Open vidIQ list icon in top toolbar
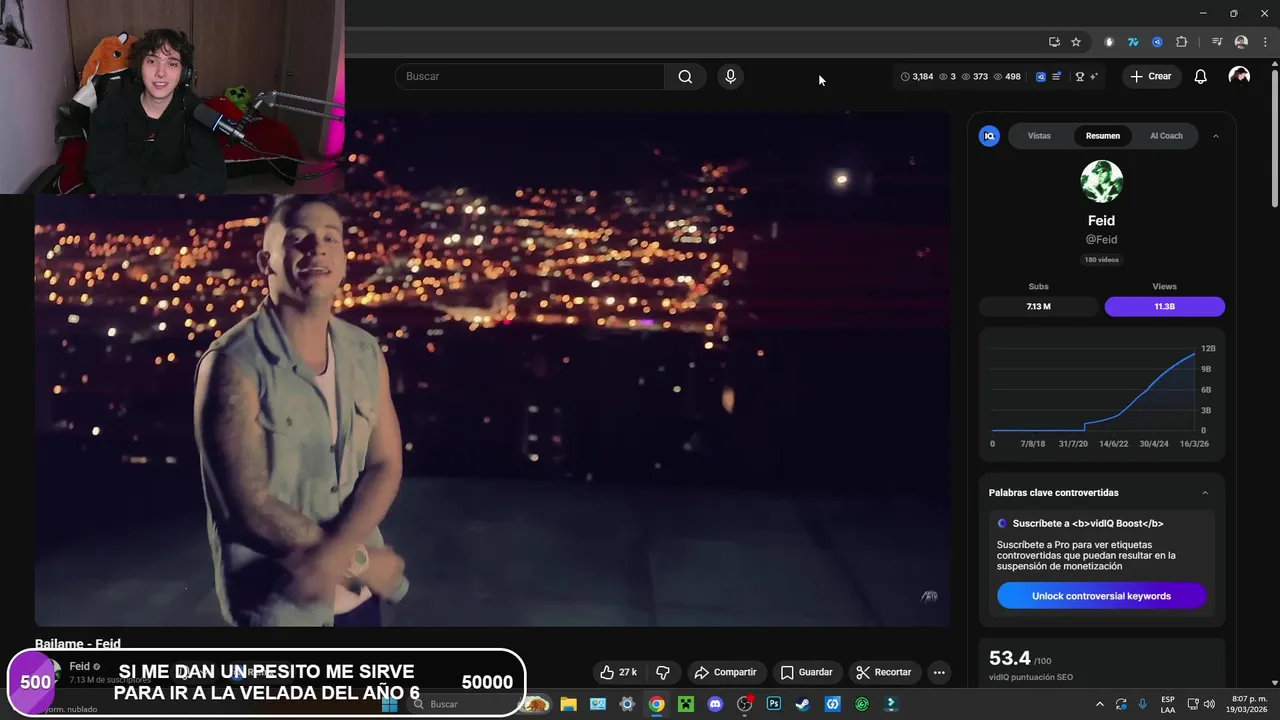1280x720 pixels. point(1056,76)
